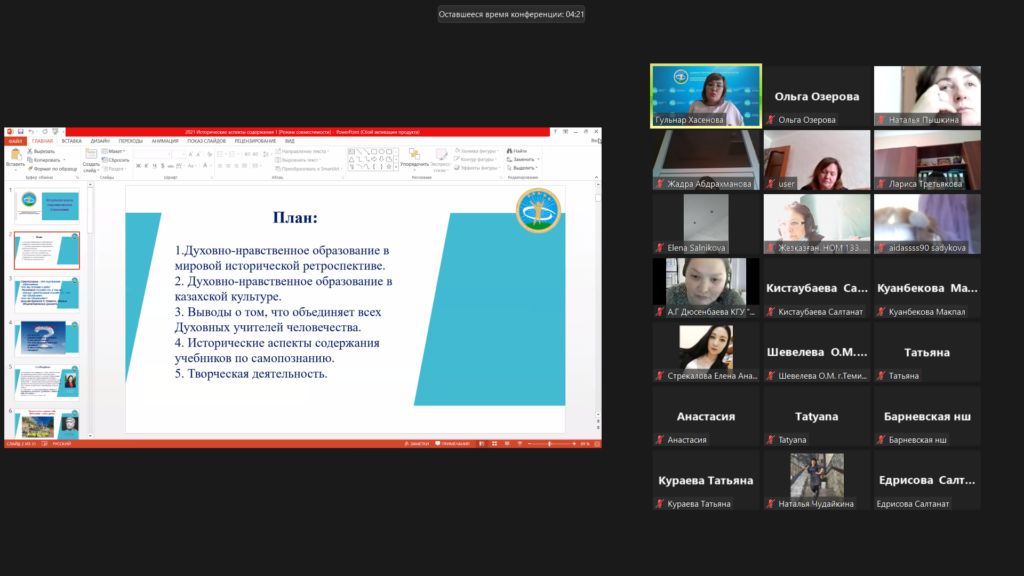The image size is (1024, 576).
Task: Switch to Анимация ribbon tab
Action: point(165,141)
